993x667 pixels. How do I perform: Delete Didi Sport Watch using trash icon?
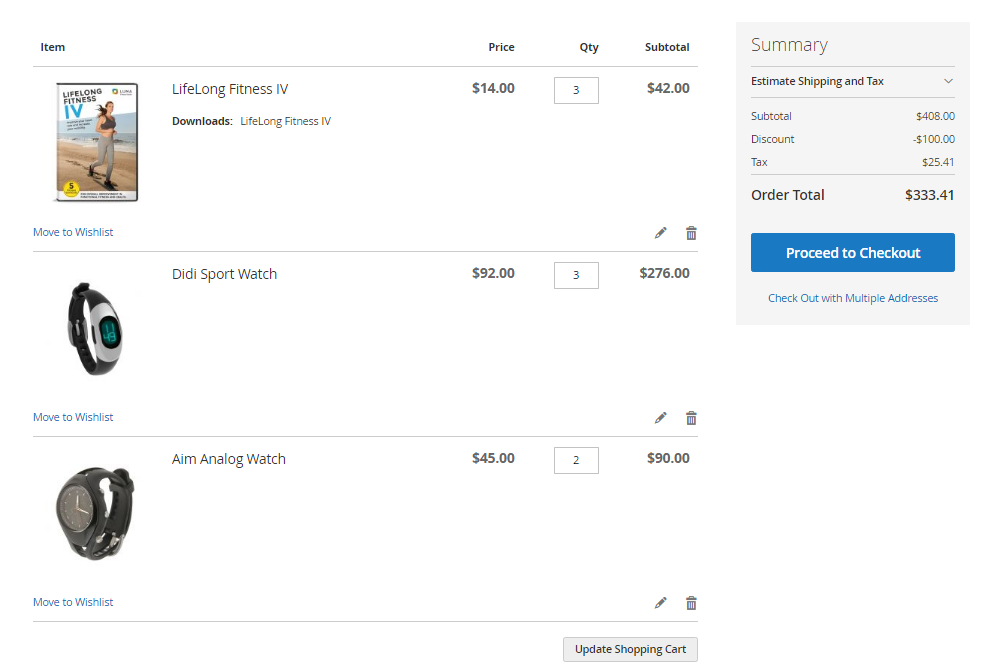691,418
